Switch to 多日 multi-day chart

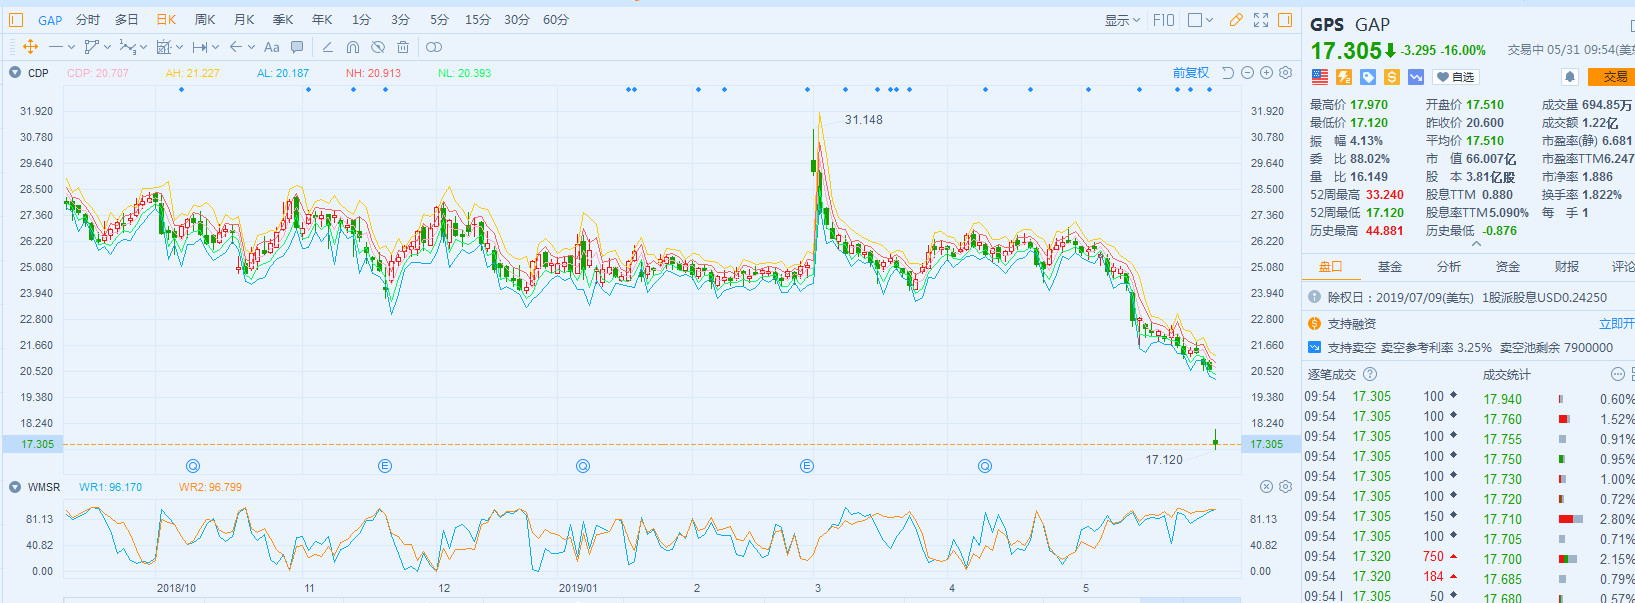127,20
